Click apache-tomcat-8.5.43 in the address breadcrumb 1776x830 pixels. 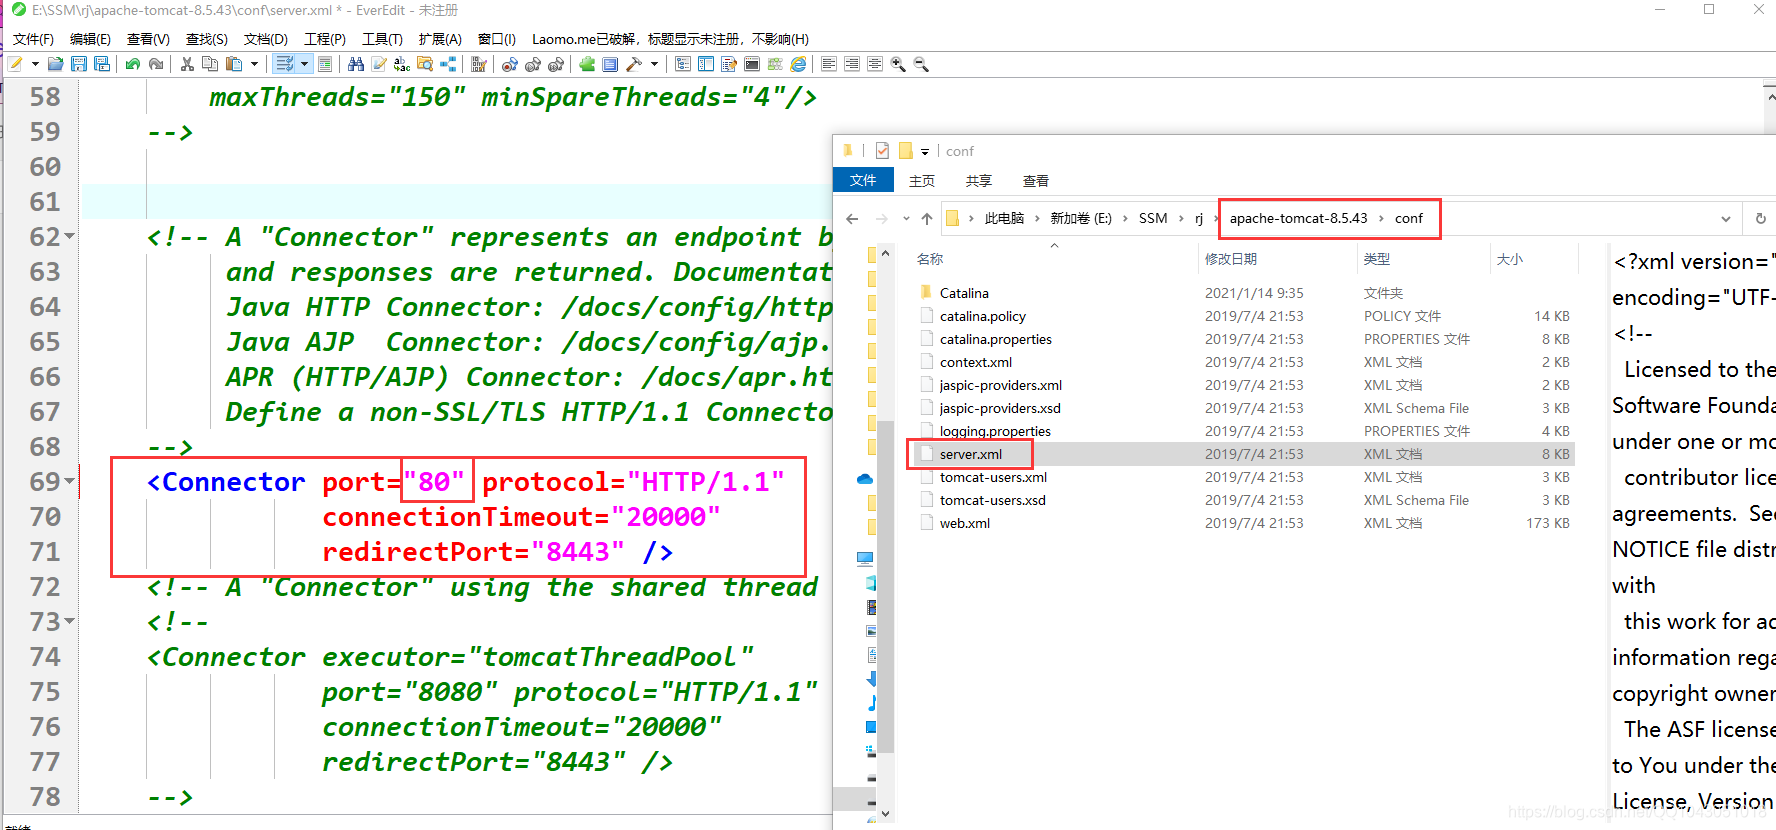coord(1298,218)
